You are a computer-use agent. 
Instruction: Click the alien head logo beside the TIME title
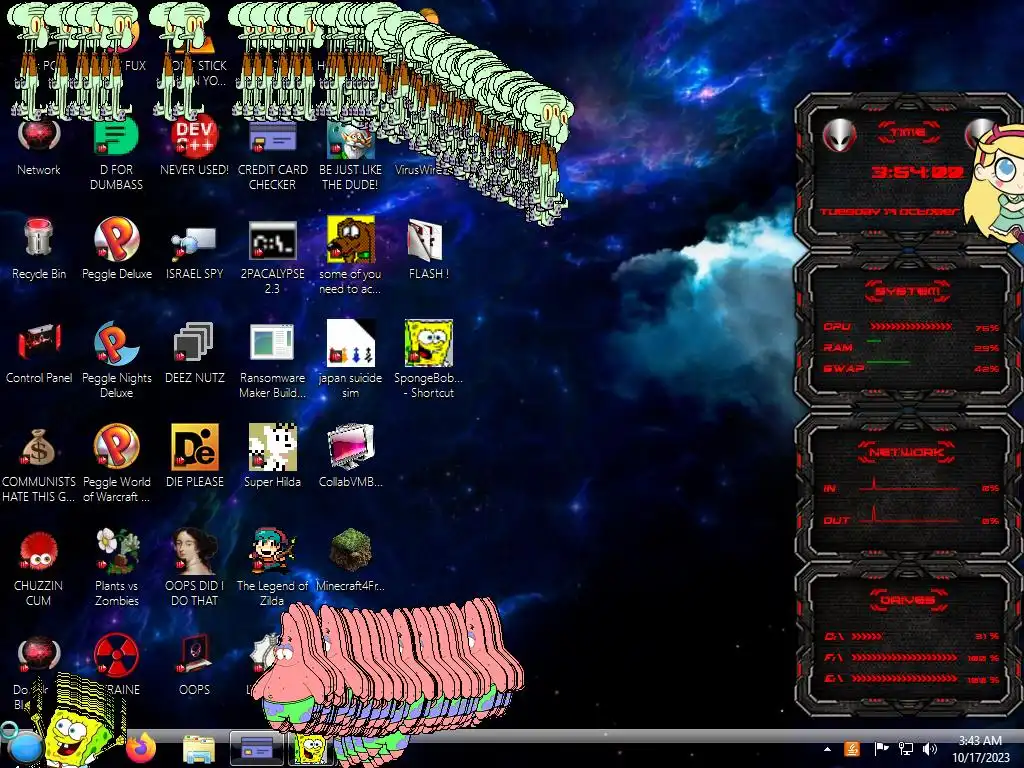point(840,136)
